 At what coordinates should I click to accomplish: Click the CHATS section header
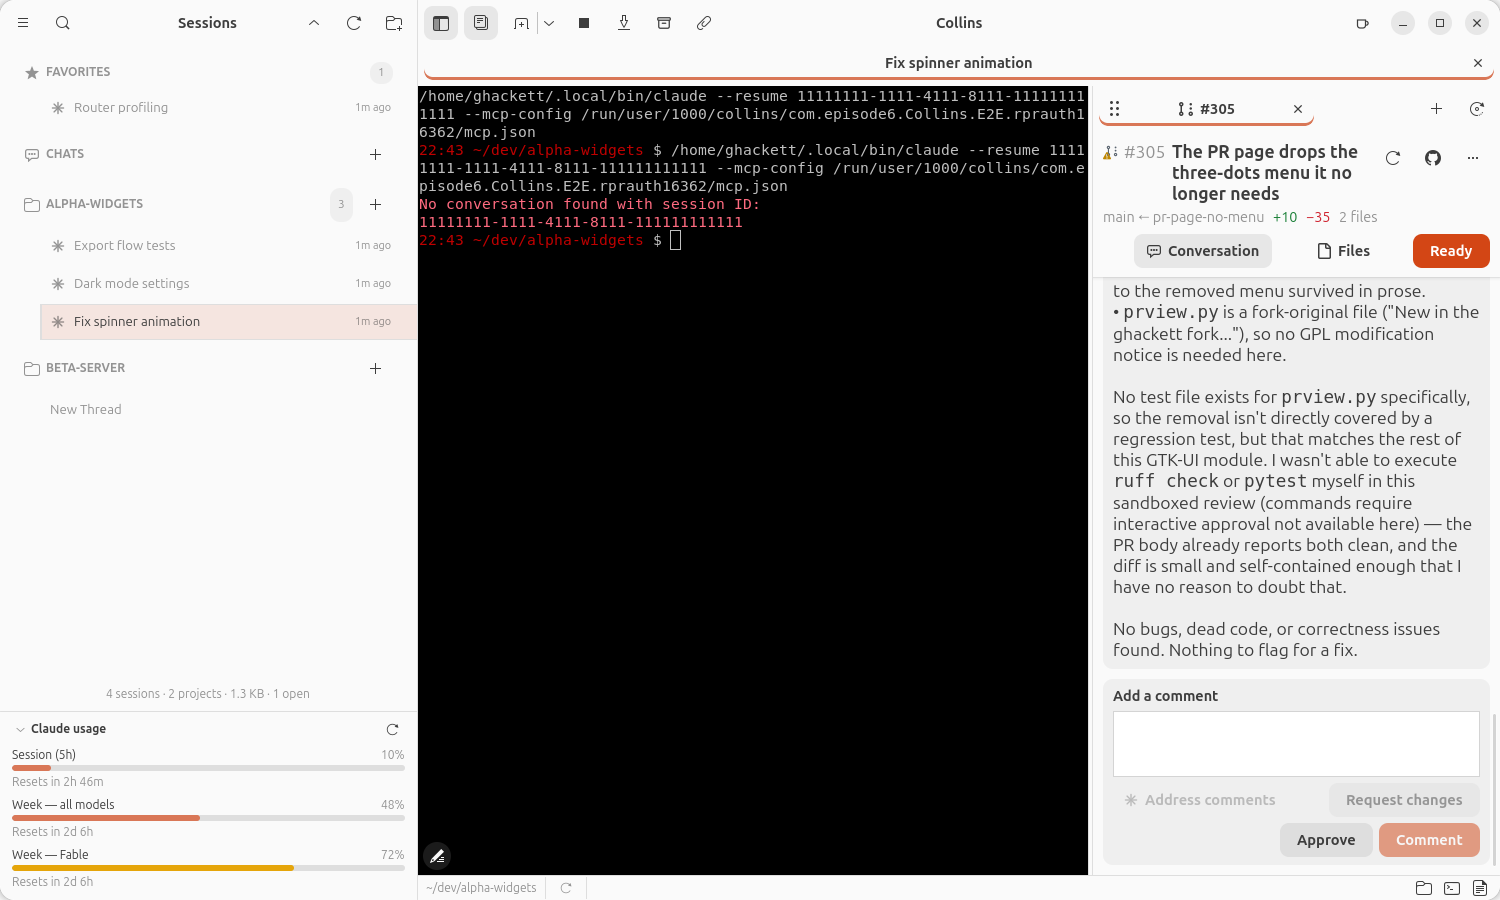pyautogui.click(x=65, y=154)
